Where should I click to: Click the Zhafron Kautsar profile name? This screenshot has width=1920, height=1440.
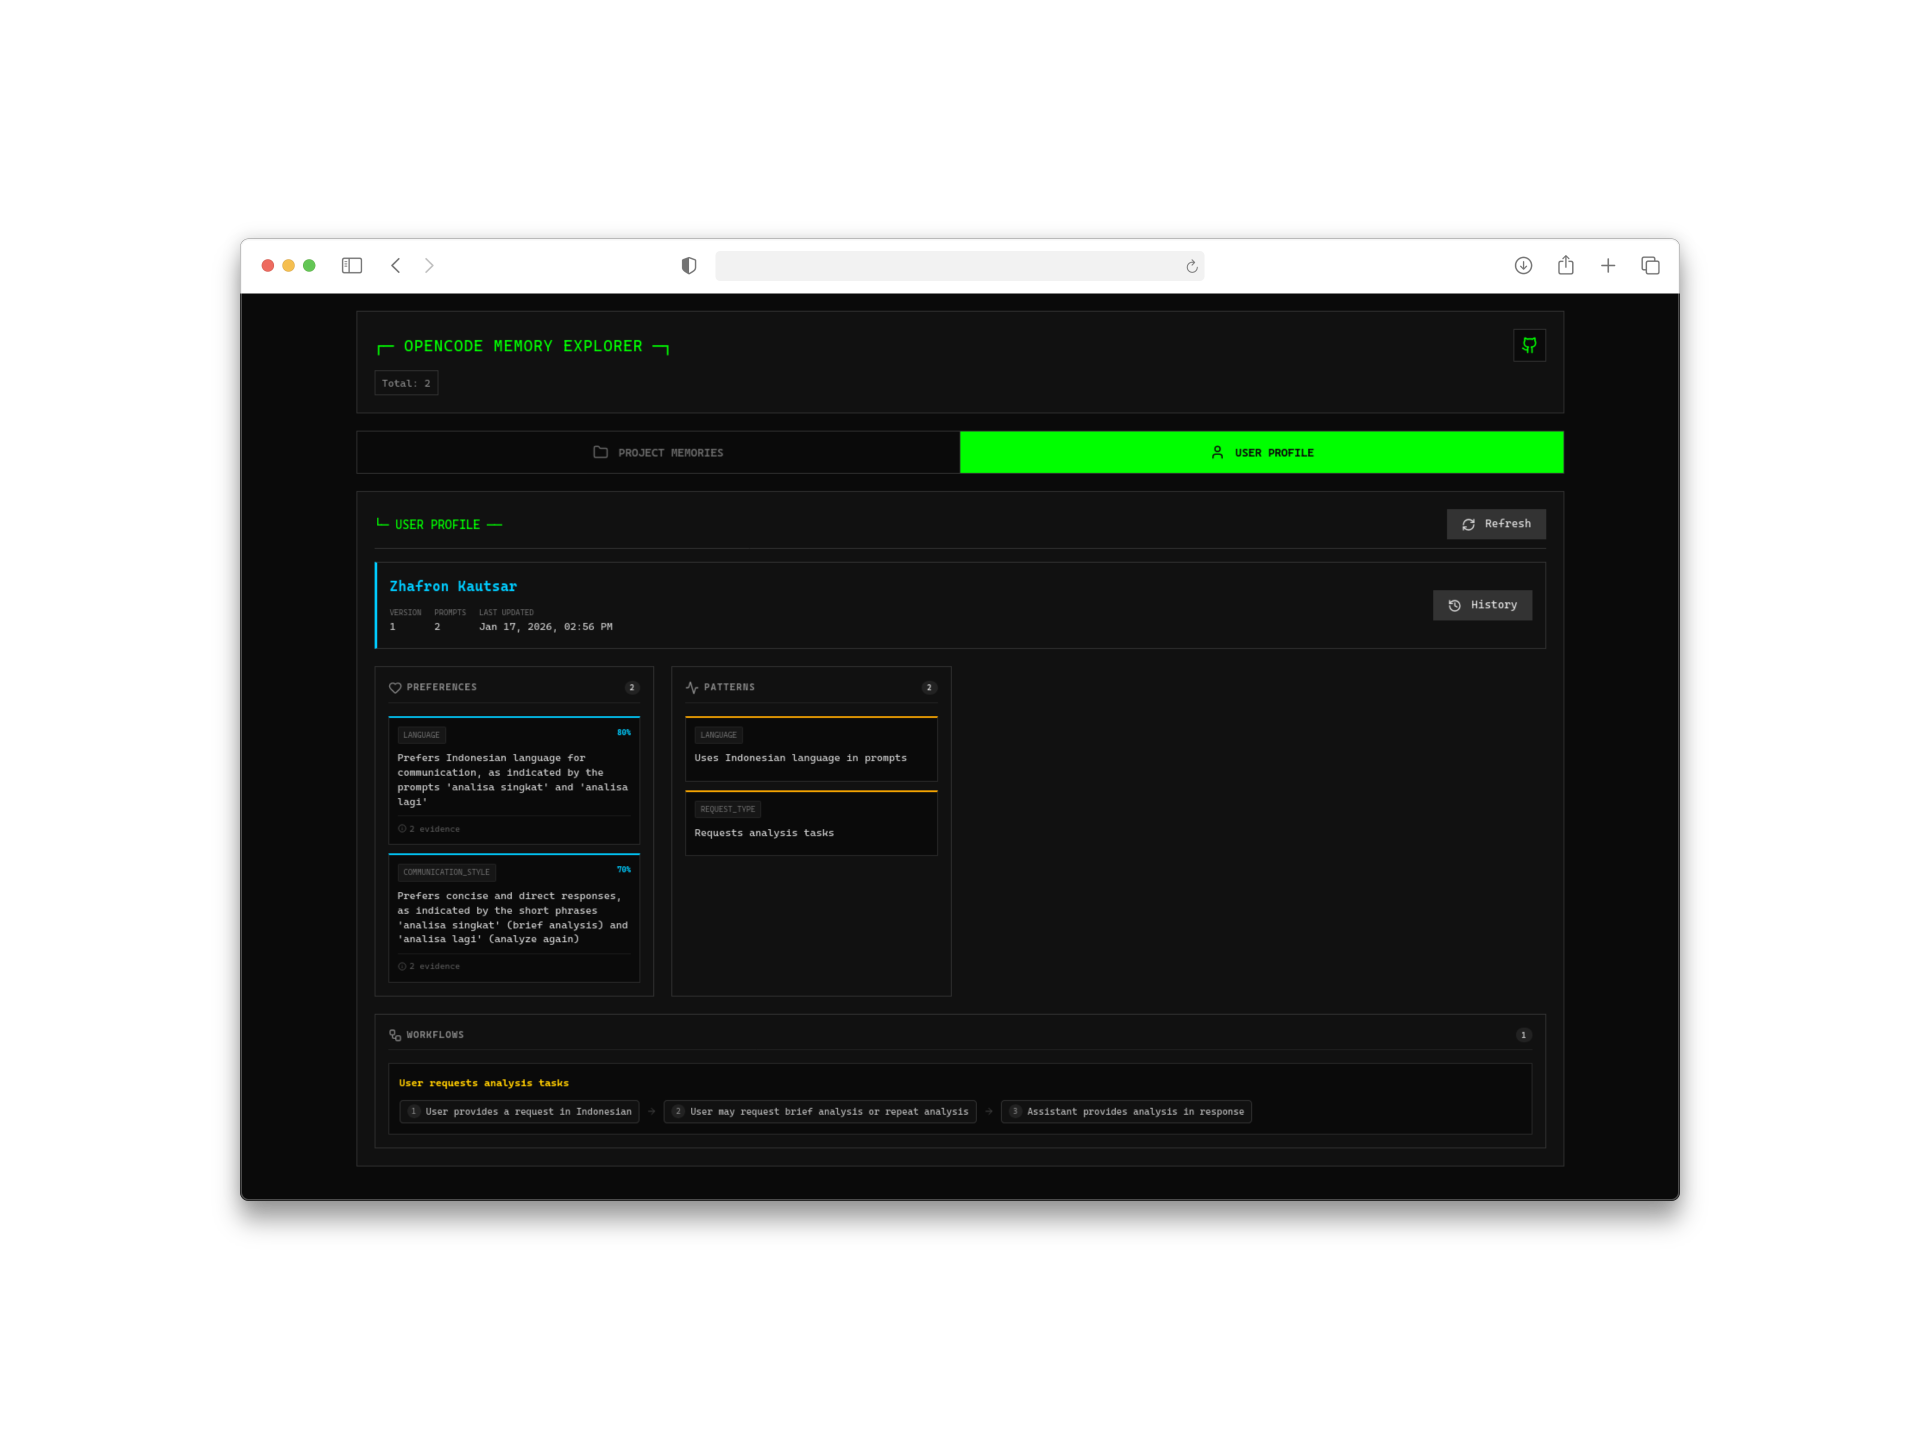click(451, 586)
